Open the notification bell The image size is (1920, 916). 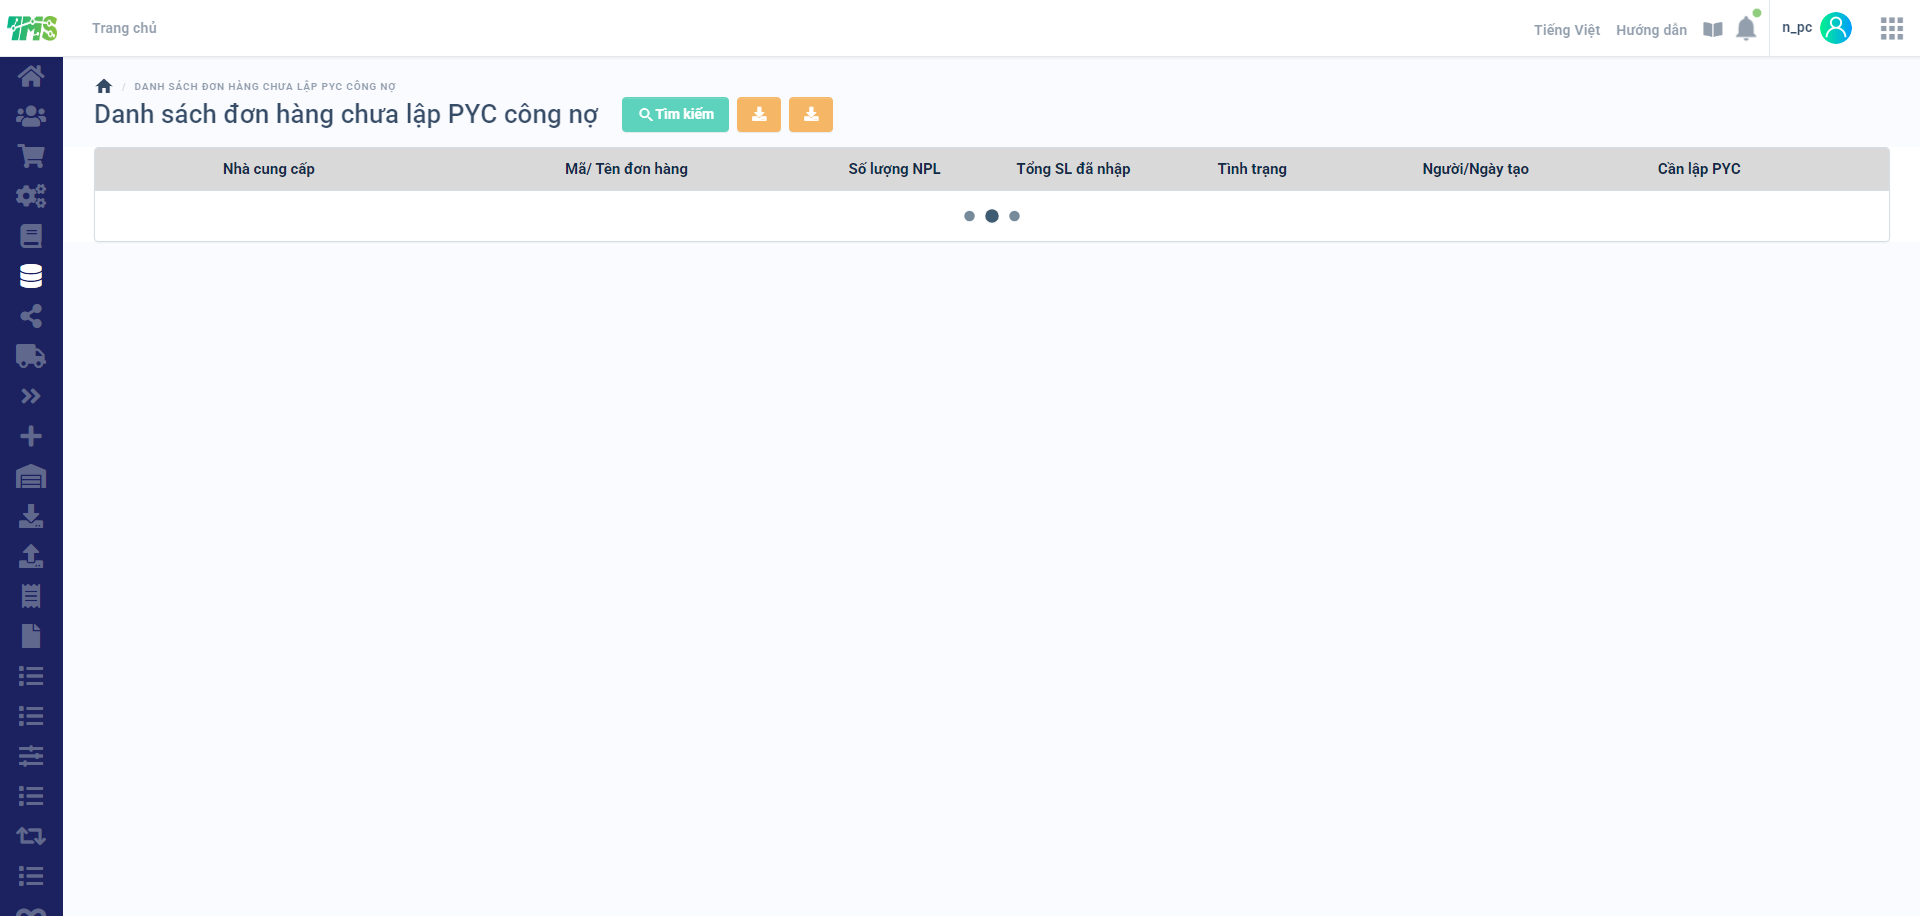1746,28
